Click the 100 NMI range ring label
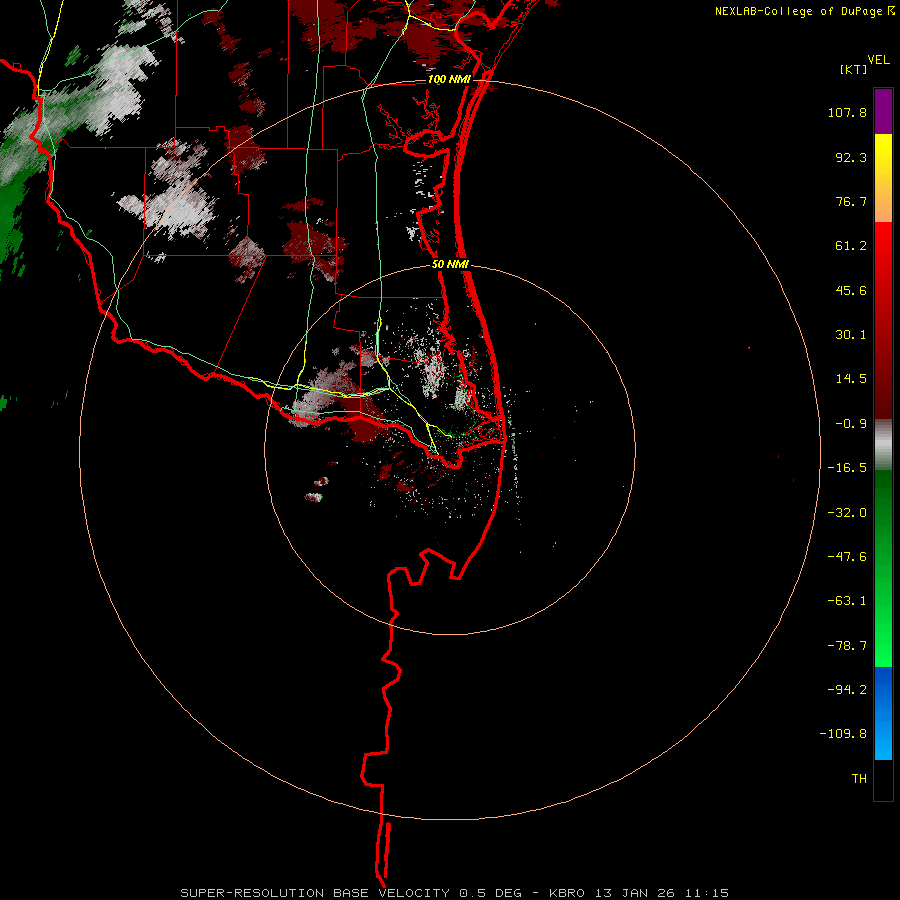900x900 pixels. coord(449,79)
